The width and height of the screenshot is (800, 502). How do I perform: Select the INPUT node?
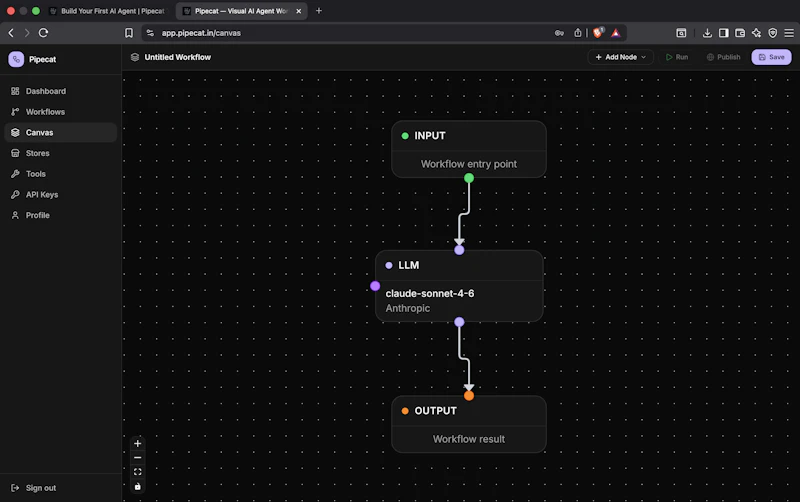pyautogui.click(x=469, y=149)
